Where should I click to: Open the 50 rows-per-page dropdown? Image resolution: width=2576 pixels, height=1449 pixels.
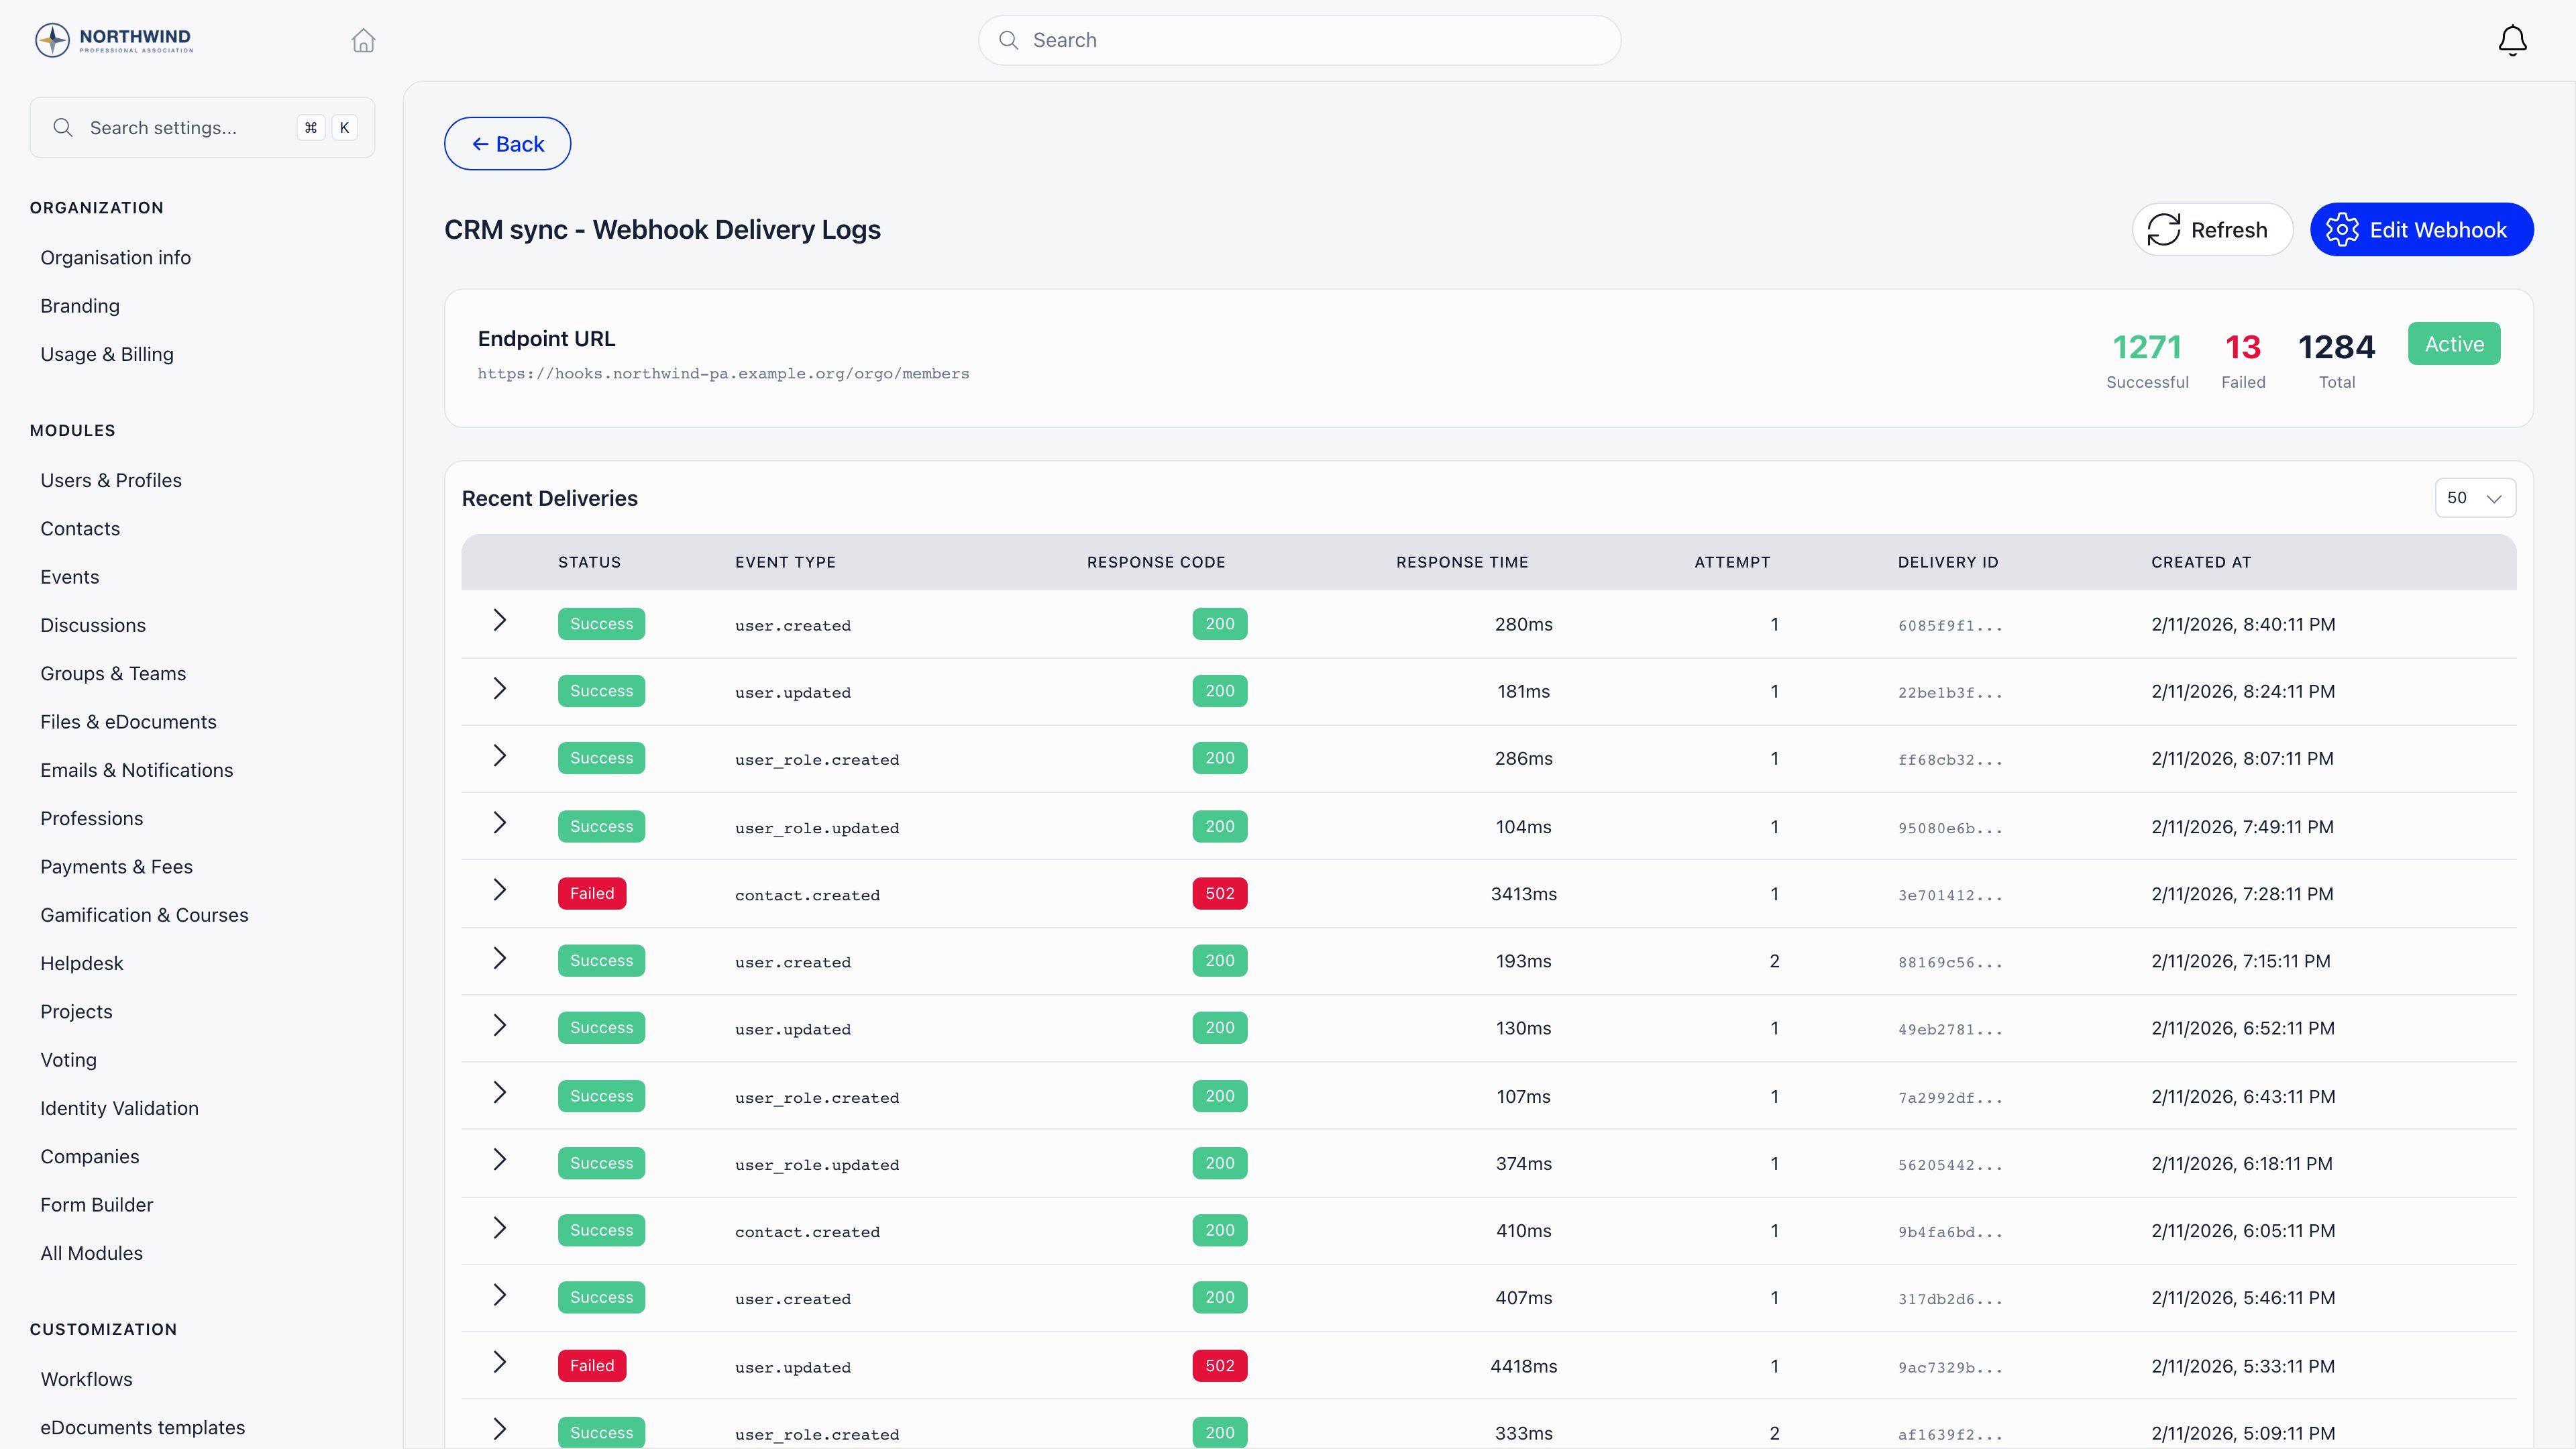click(x=2475, y=498)
